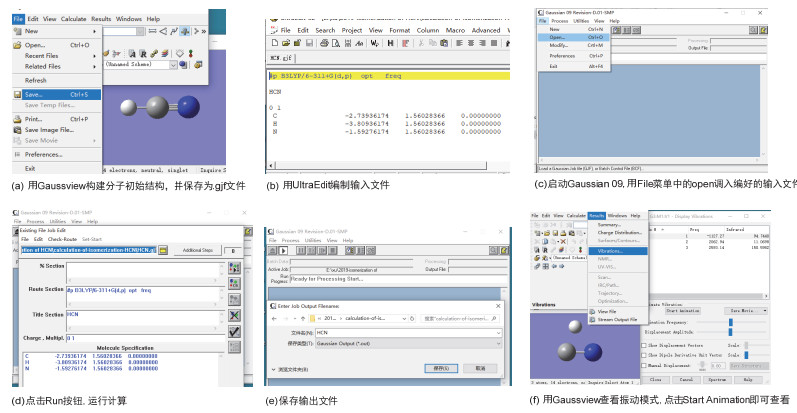The width and height of the screenshot is (797, 413).
Task: Click the red X delete icon in panel (f) toolbar
Action: click(563, 241)
